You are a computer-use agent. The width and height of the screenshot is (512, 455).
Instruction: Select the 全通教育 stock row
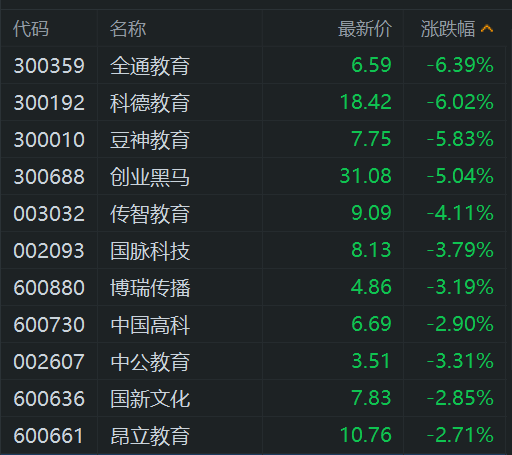coord(253,65)
